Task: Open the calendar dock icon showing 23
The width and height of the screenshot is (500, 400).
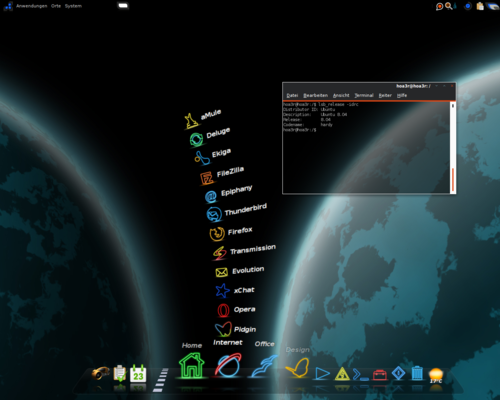Action: coord(138,373)
